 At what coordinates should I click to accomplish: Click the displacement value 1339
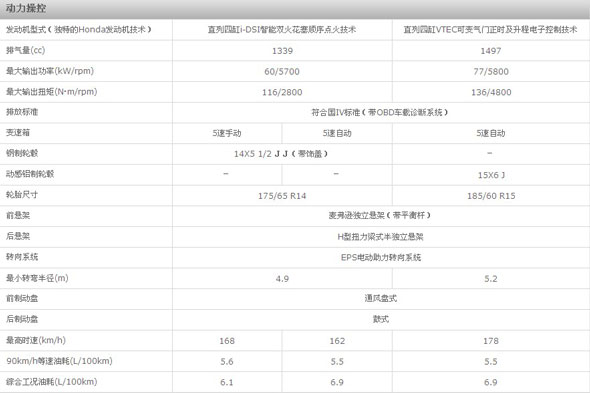point(282,51)
